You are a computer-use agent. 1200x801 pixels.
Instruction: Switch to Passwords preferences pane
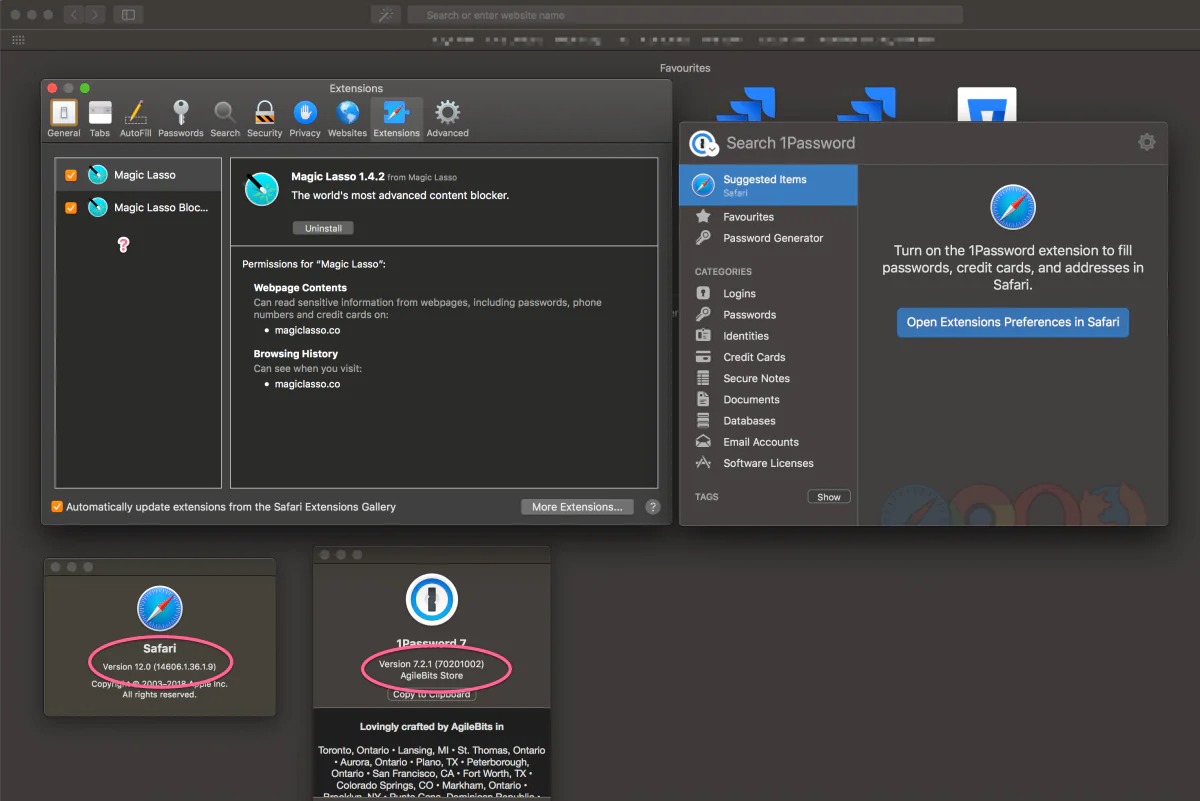pos(181,118)
